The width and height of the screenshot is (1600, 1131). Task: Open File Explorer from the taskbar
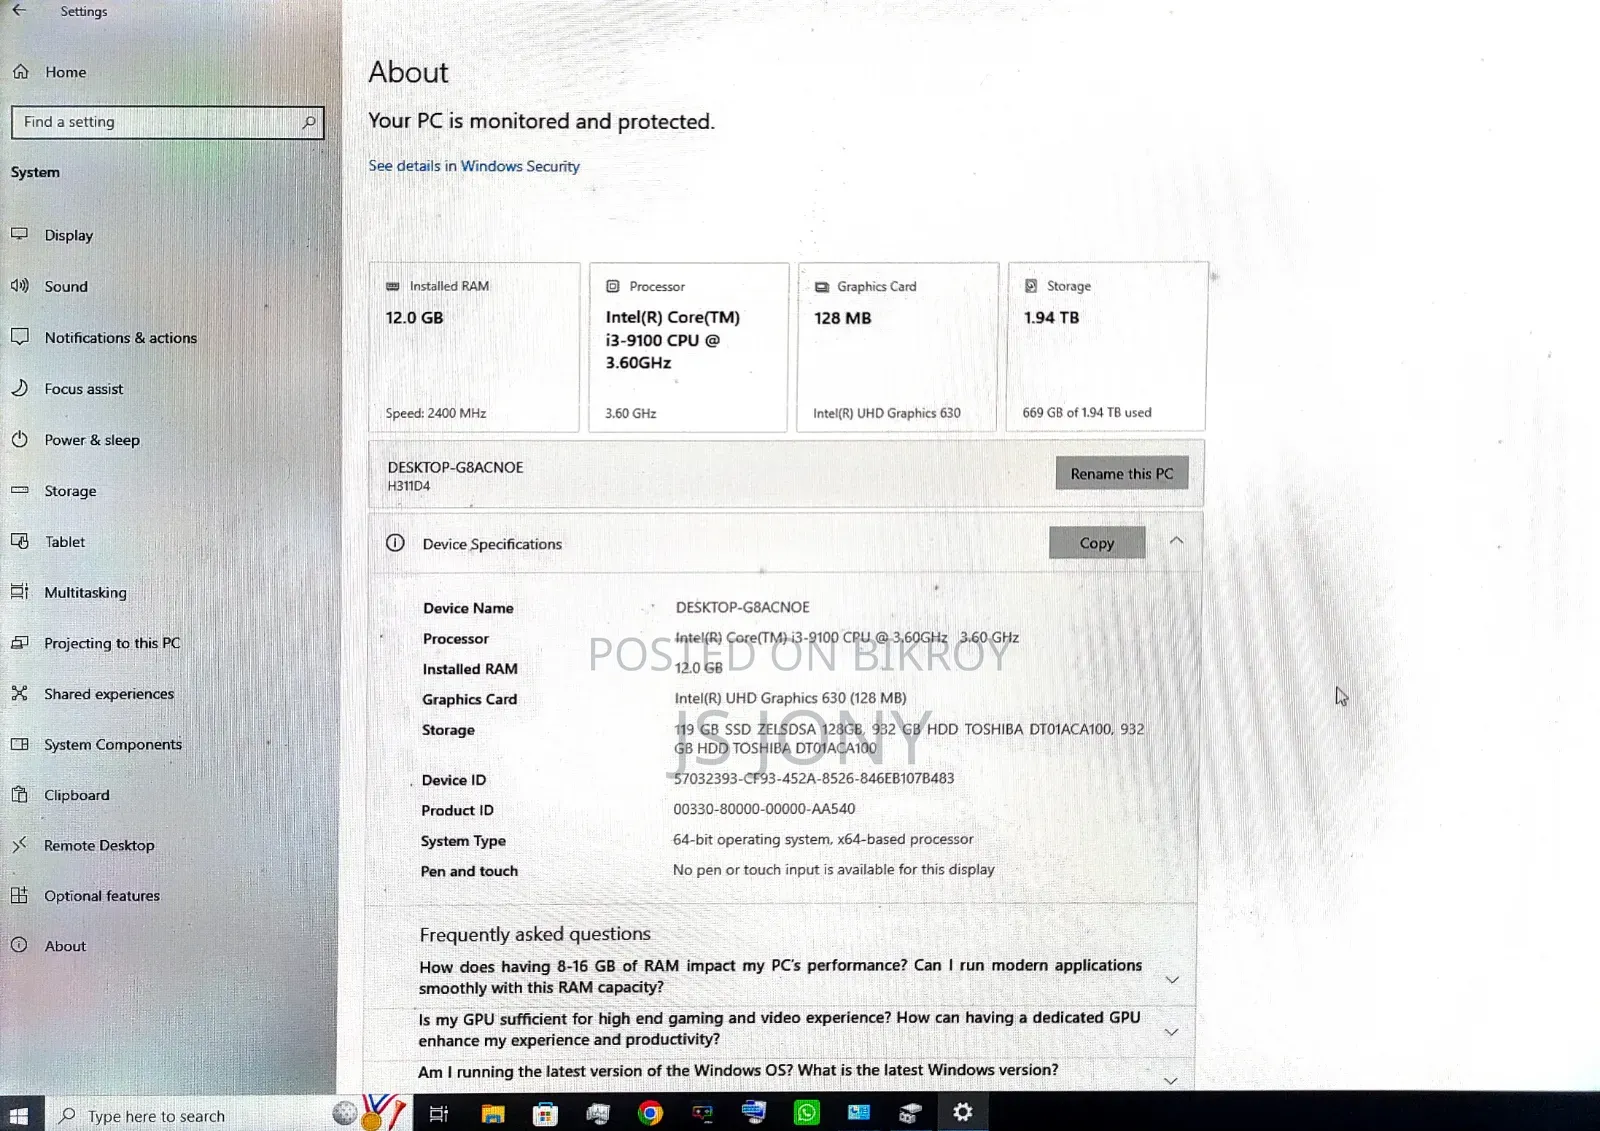pyautogui.click(x=493, y=1113)
